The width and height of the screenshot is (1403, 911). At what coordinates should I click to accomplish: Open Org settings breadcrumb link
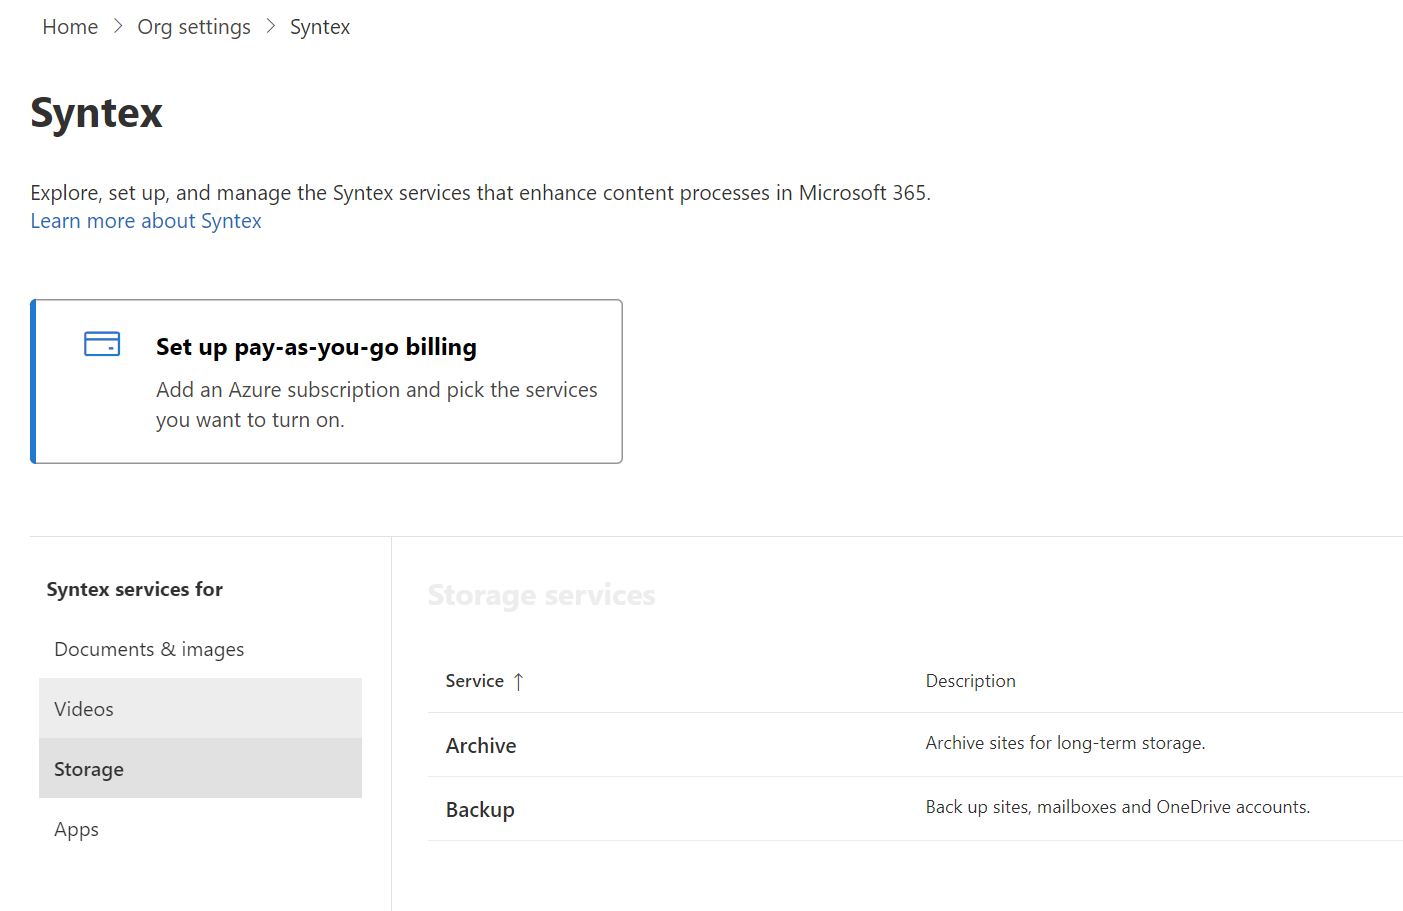click(194, 27)
